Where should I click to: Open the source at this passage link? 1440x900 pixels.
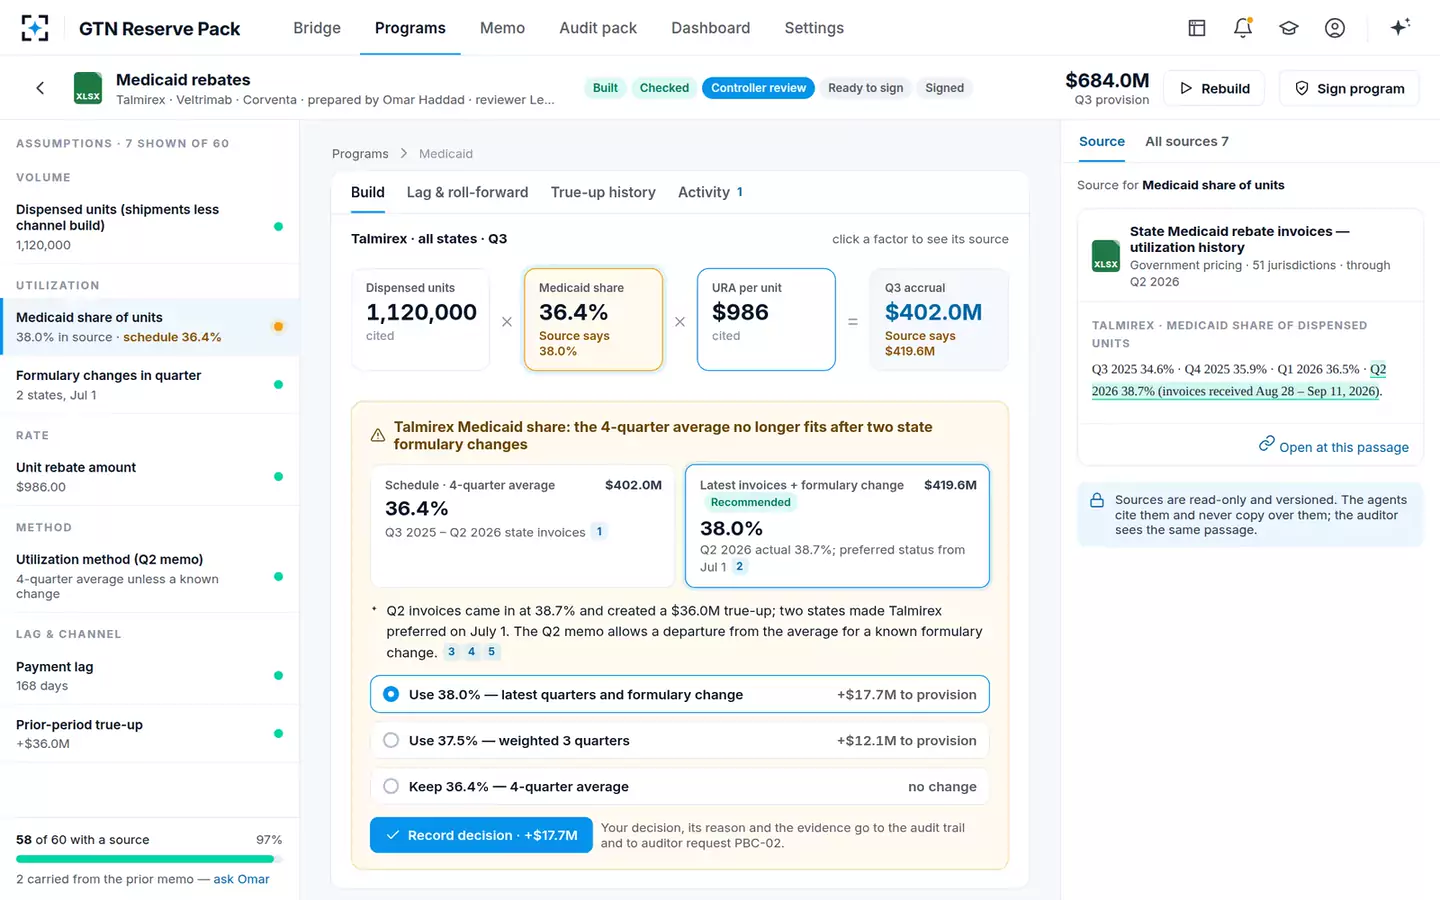1334,446
